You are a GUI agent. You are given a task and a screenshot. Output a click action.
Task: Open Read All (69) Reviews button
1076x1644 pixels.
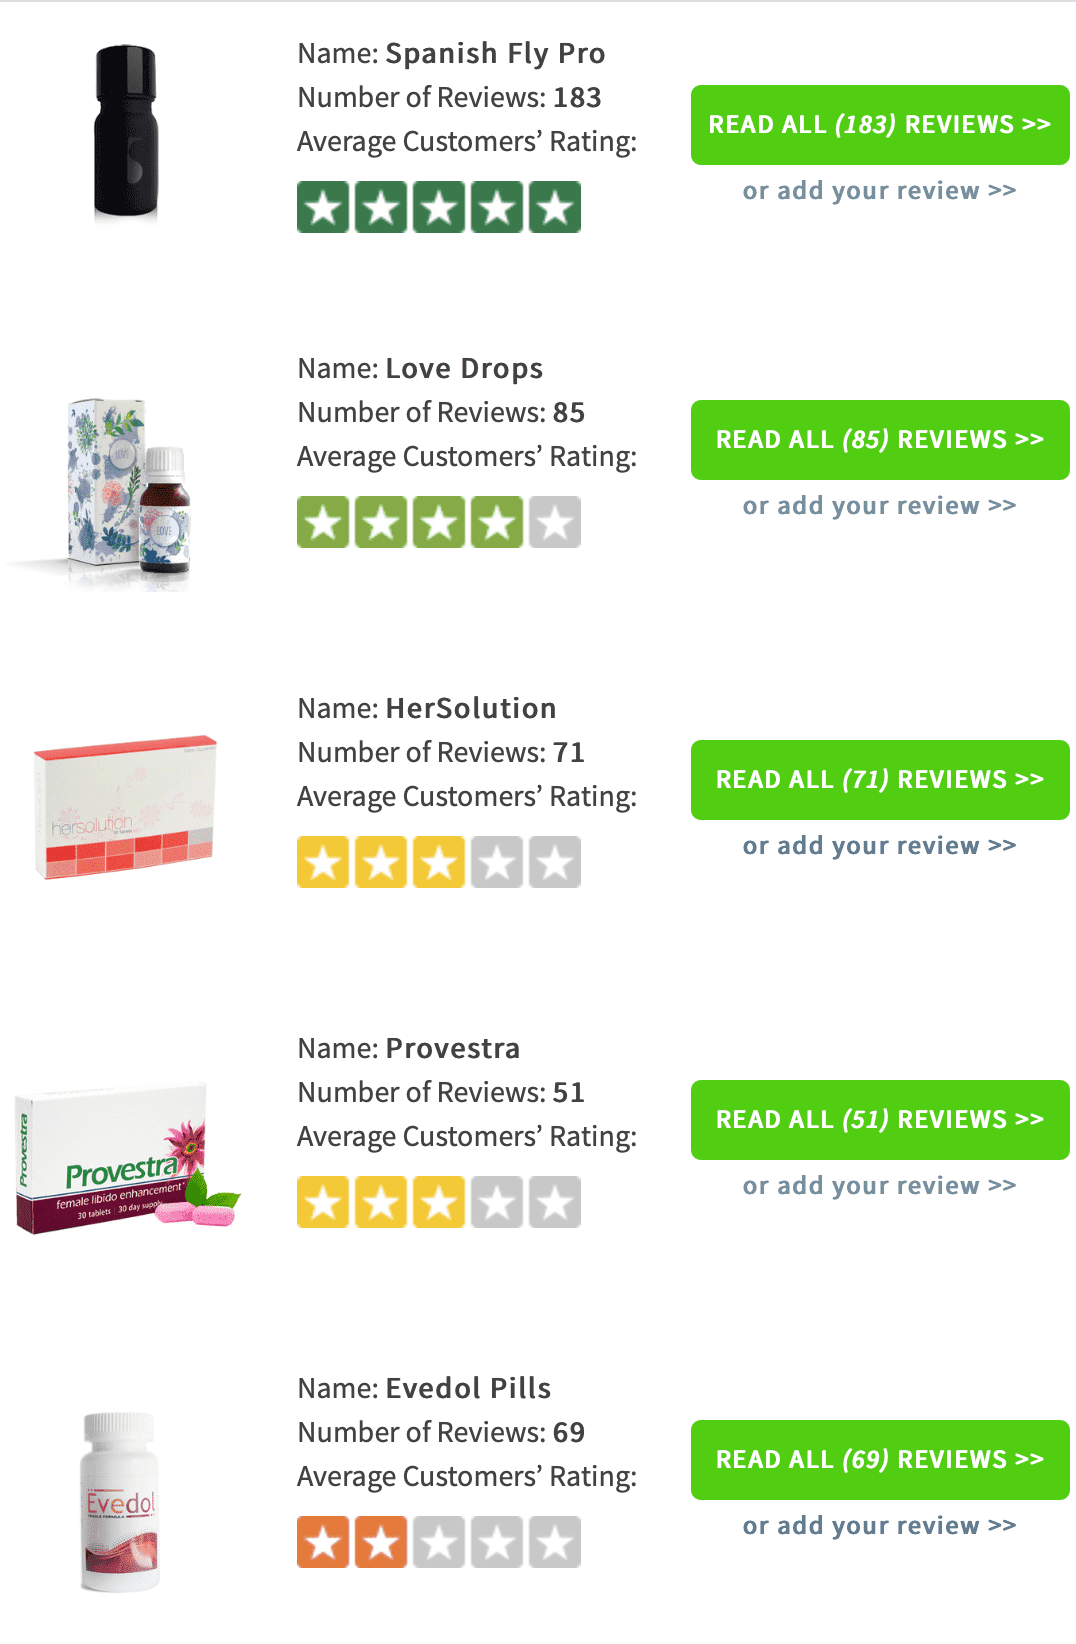click(x=880, y=1460)
